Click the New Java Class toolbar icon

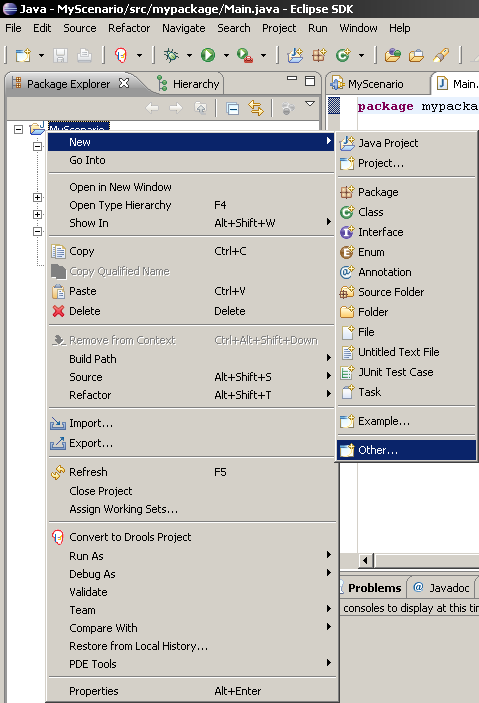pyautogui.click(x=343, y=55)
